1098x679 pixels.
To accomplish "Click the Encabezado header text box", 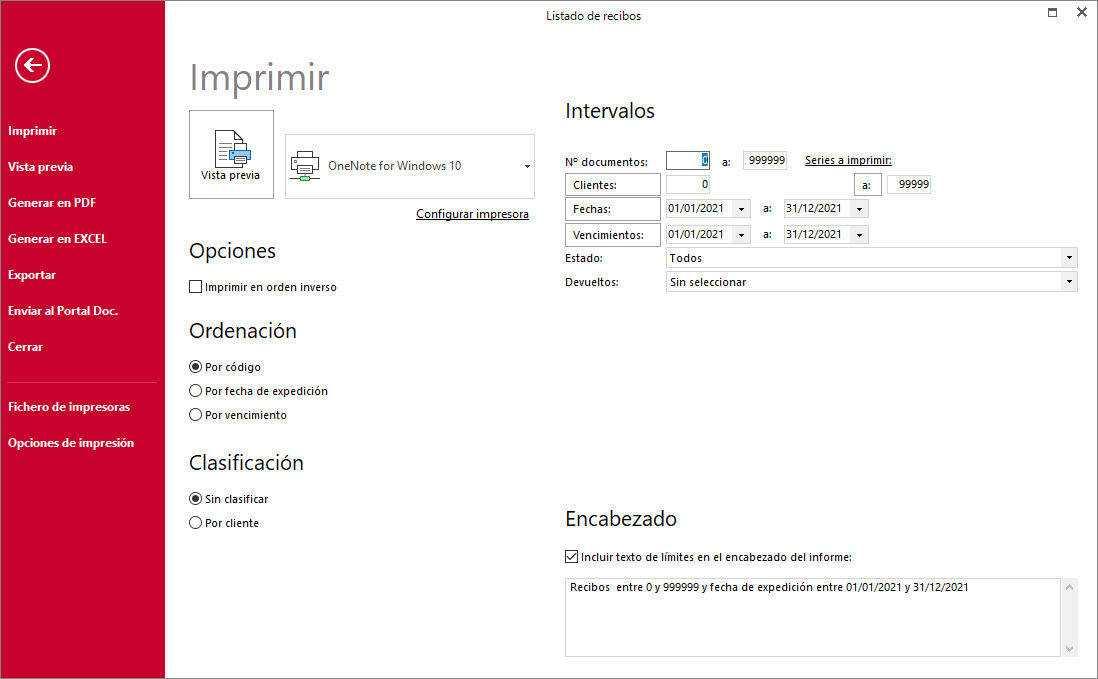I will coord(812,617).
